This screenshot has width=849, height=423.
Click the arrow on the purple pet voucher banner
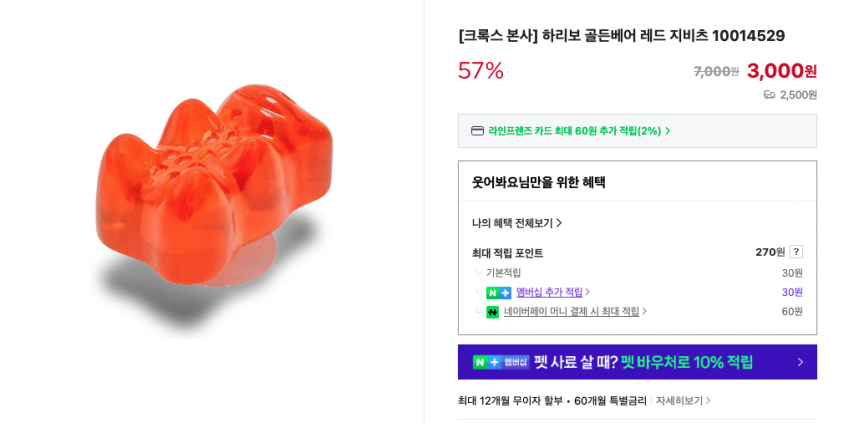pyautogui.click(x=800, y=362)
